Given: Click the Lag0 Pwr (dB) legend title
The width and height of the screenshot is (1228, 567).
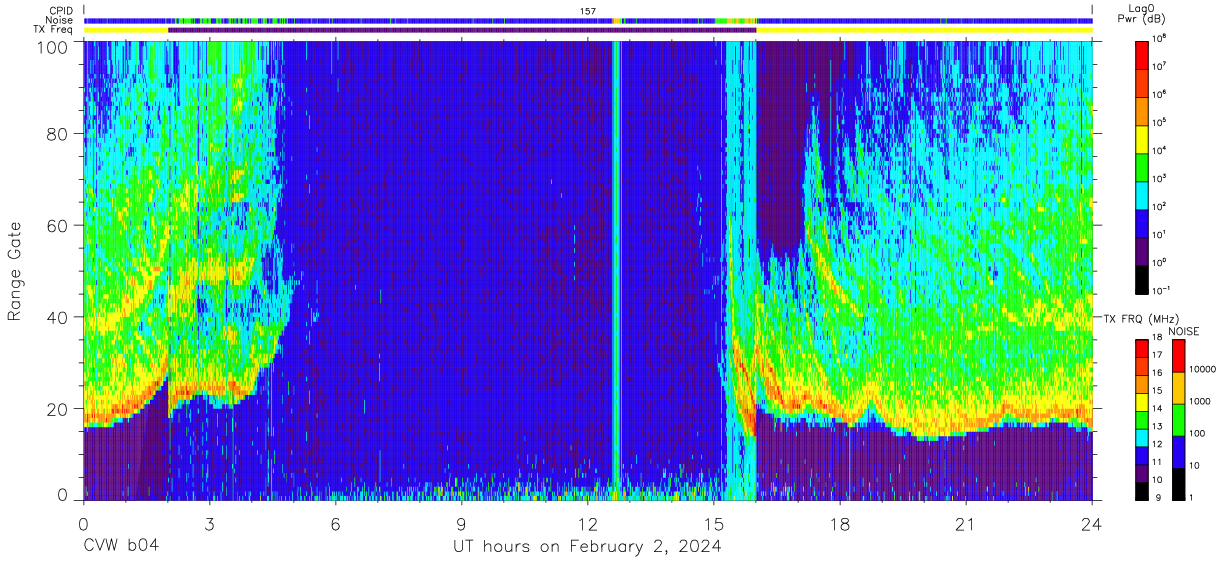Looking at the screenshot, I should pos(1140,13).
